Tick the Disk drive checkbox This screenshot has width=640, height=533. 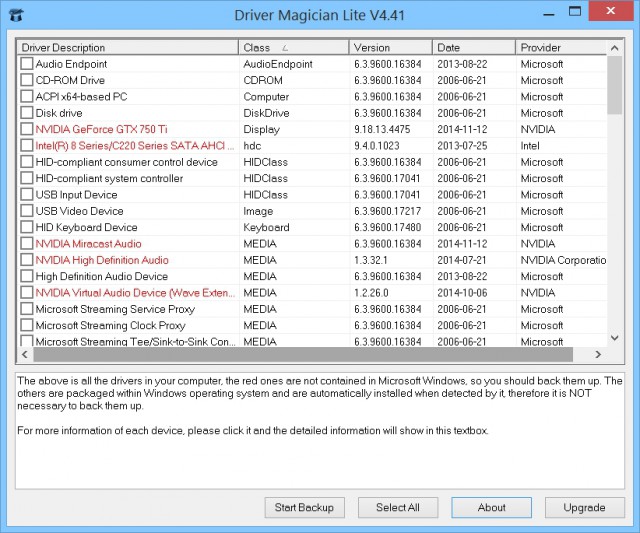pyautogui.click(x=27, y=113)
